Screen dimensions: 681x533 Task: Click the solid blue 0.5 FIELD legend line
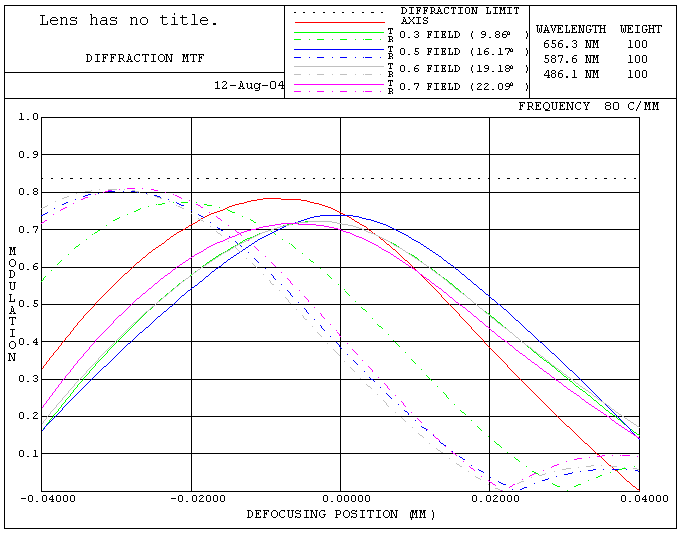(340, 50)
